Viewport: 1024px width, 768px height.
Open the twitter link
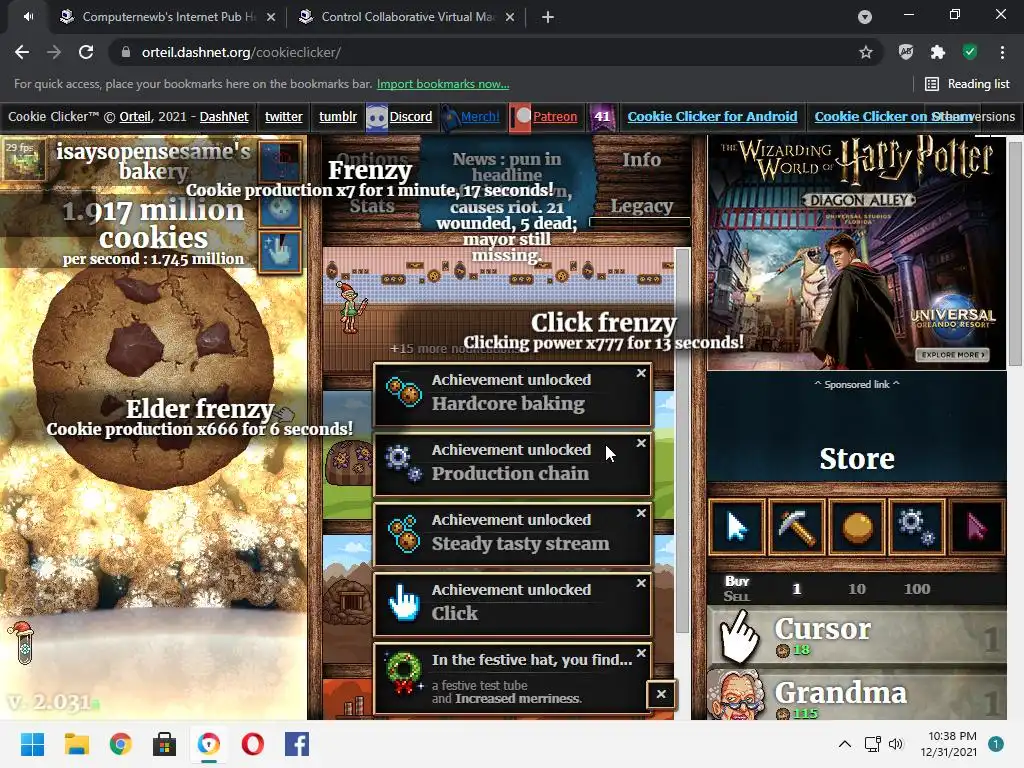click(x=283, y=116)
